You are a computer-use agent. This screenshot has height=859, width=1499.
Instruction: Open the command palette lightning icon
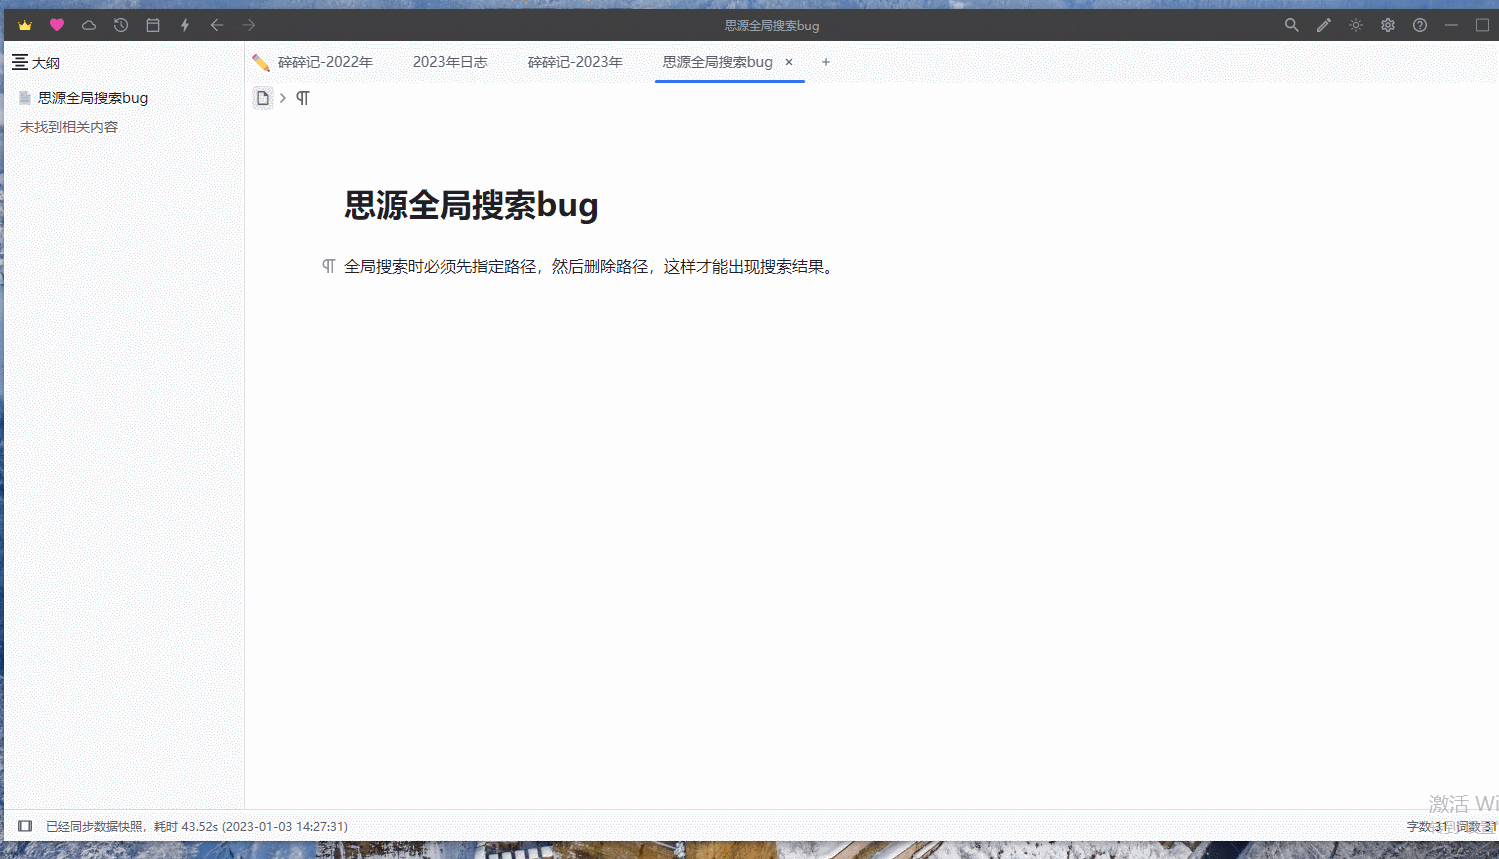184,25
